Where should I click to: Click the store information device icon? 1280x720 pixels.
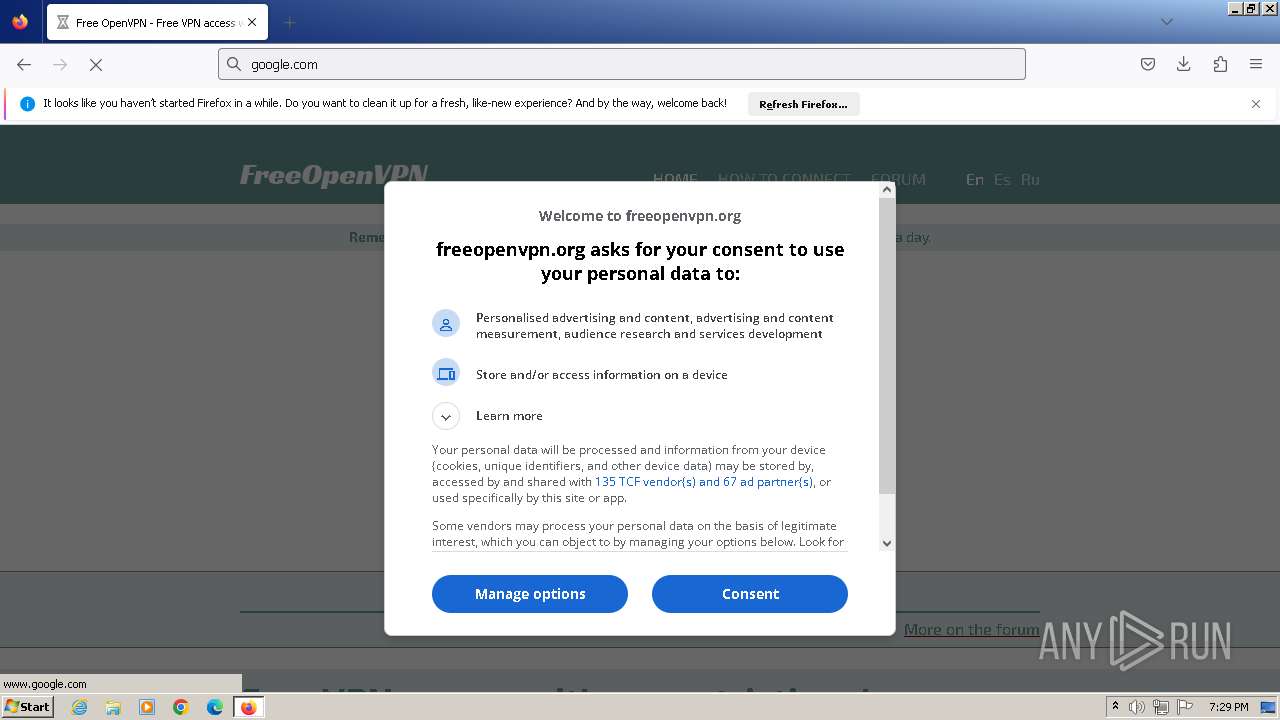click(446, 373)
